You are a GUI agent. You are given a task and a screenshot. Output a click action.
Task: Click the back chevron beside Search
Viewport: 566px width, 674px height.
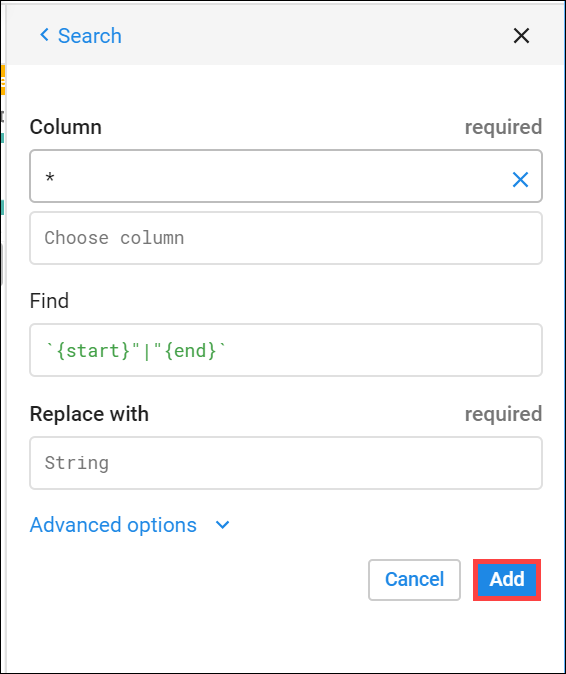click(44, 35)
